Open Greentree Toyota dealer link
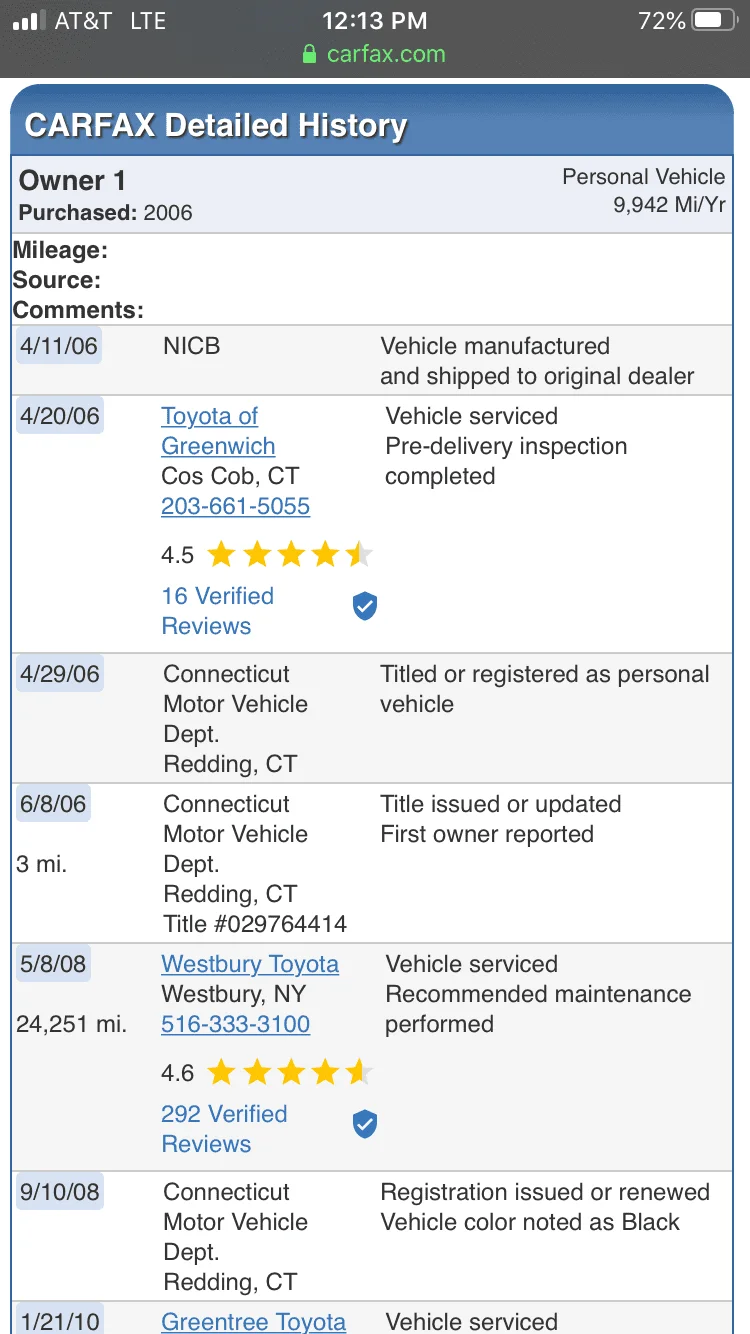The width and height of the screenshot is (750, 1334). [253, 1321]
